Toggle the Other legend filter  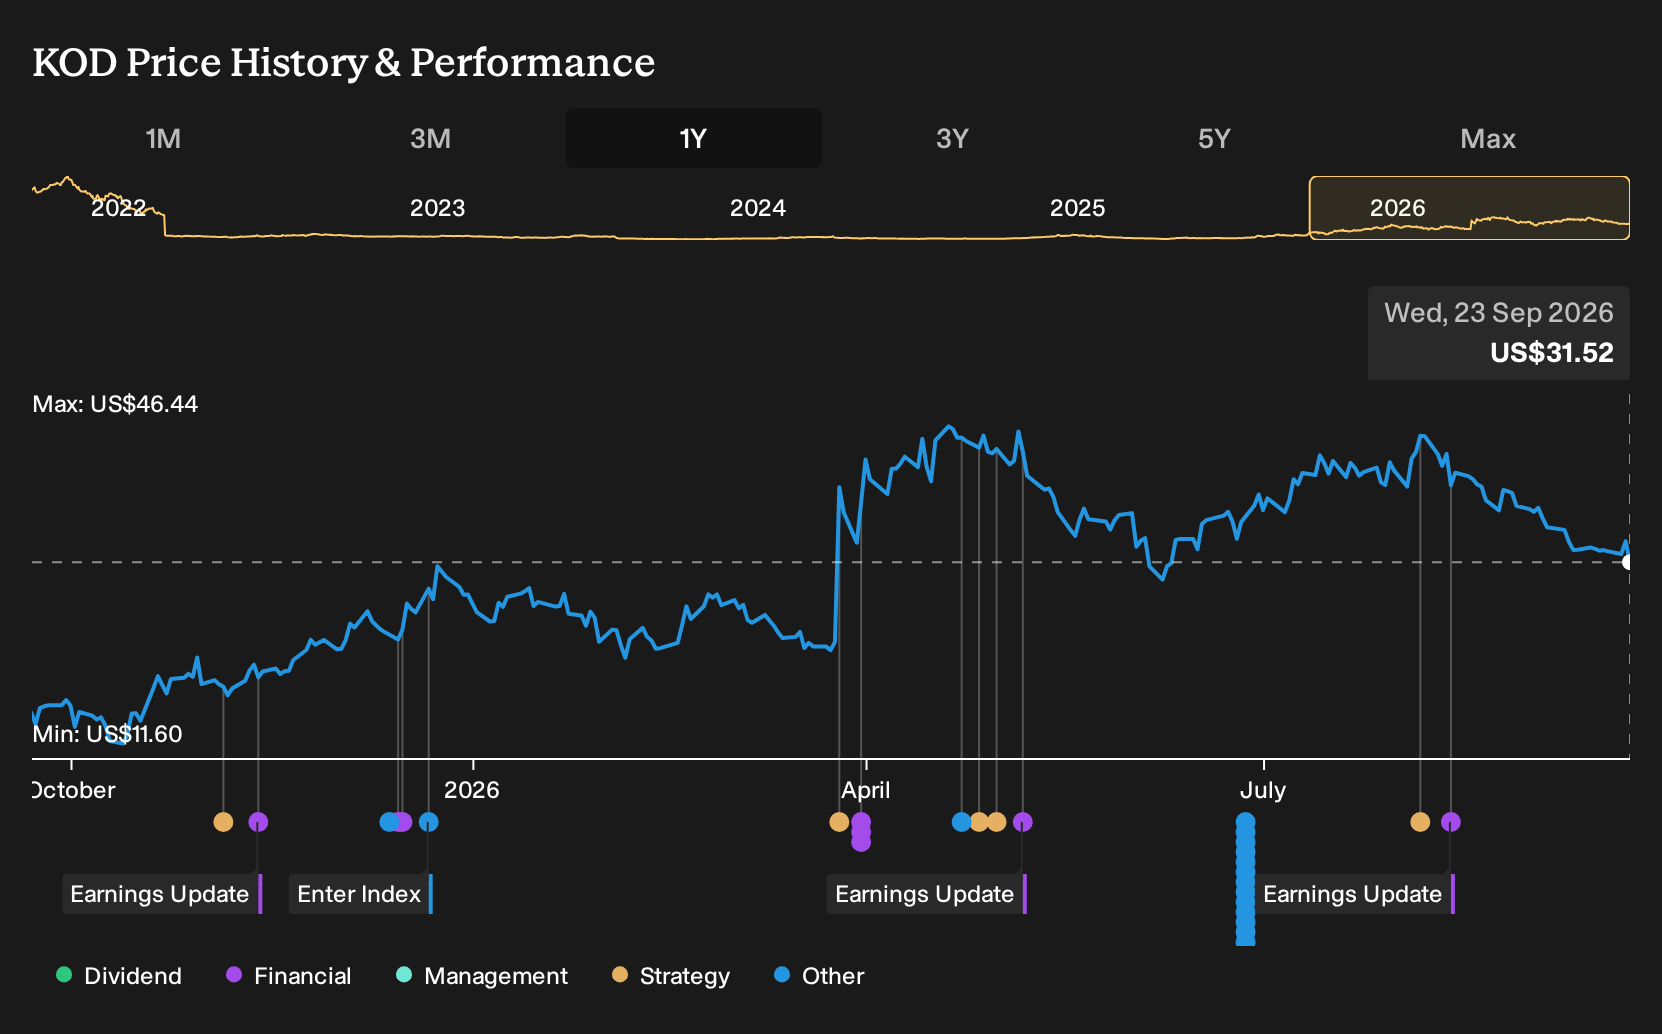[x=819, y=975]
